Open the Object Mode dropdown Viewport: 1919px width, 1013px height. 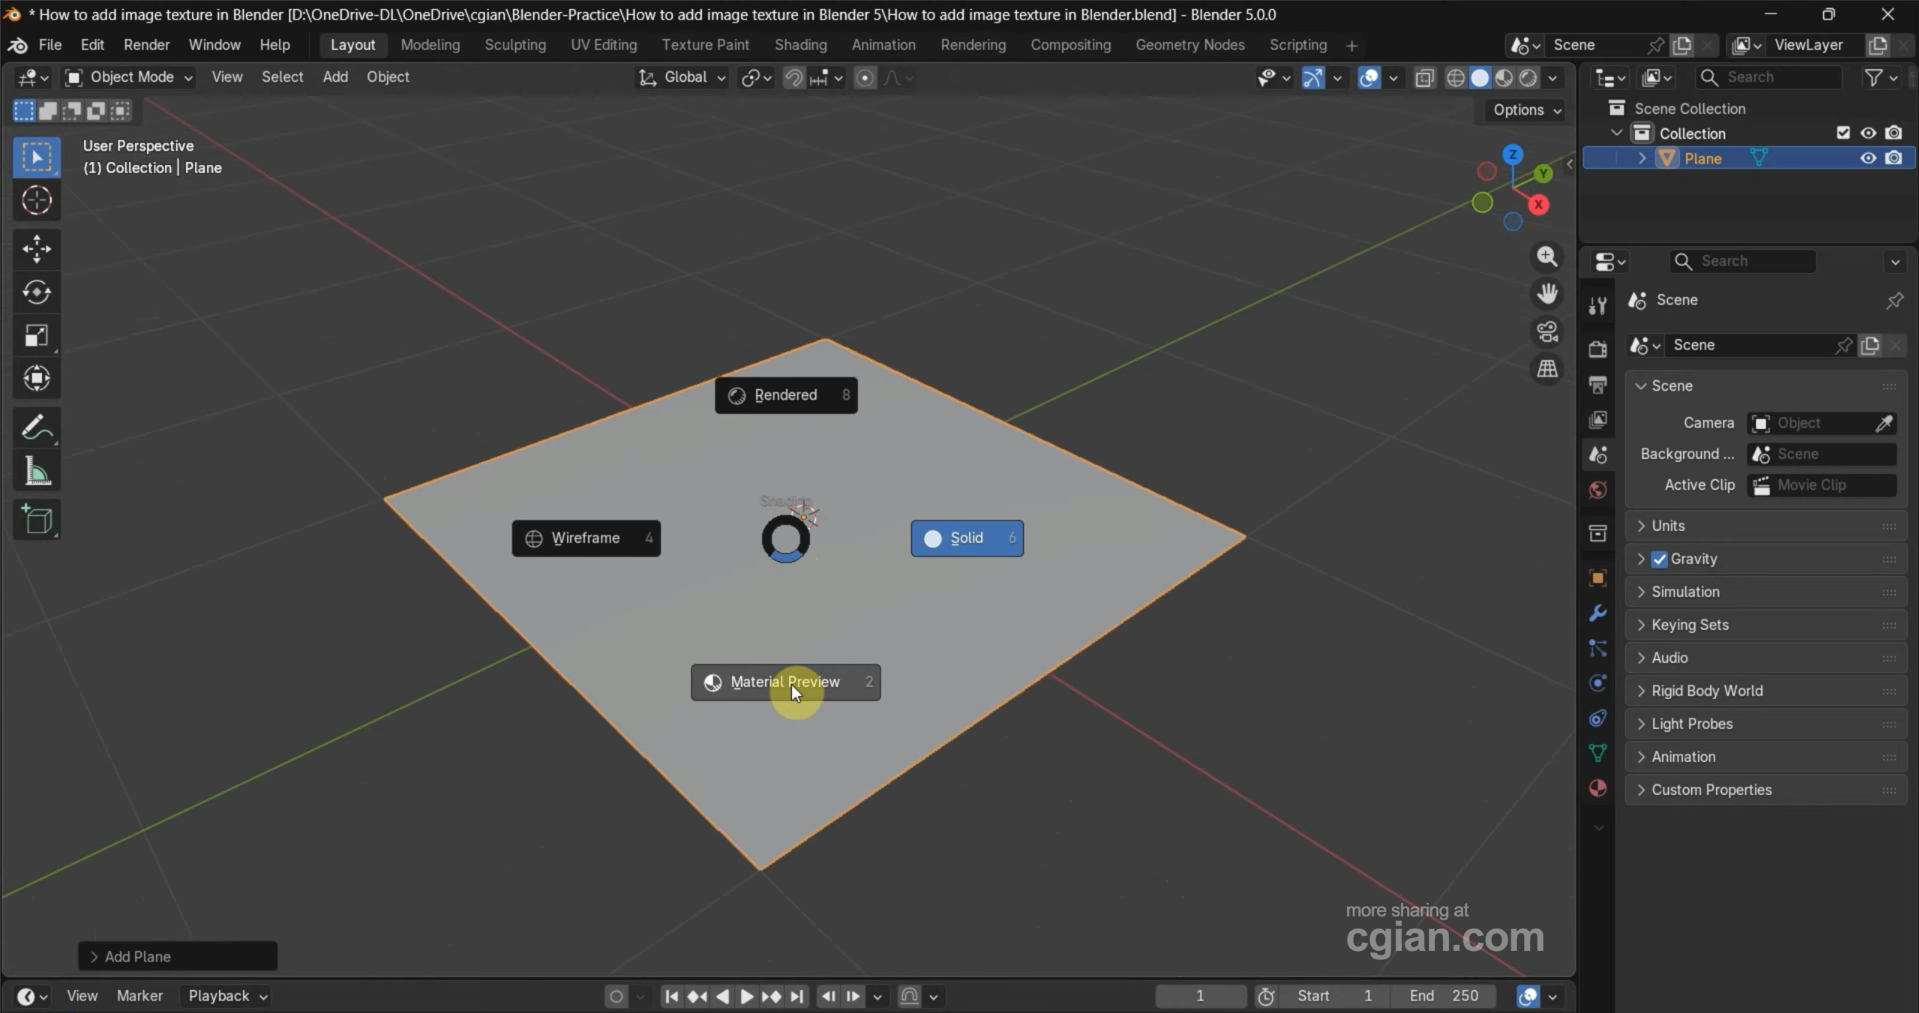coord(129,77)
